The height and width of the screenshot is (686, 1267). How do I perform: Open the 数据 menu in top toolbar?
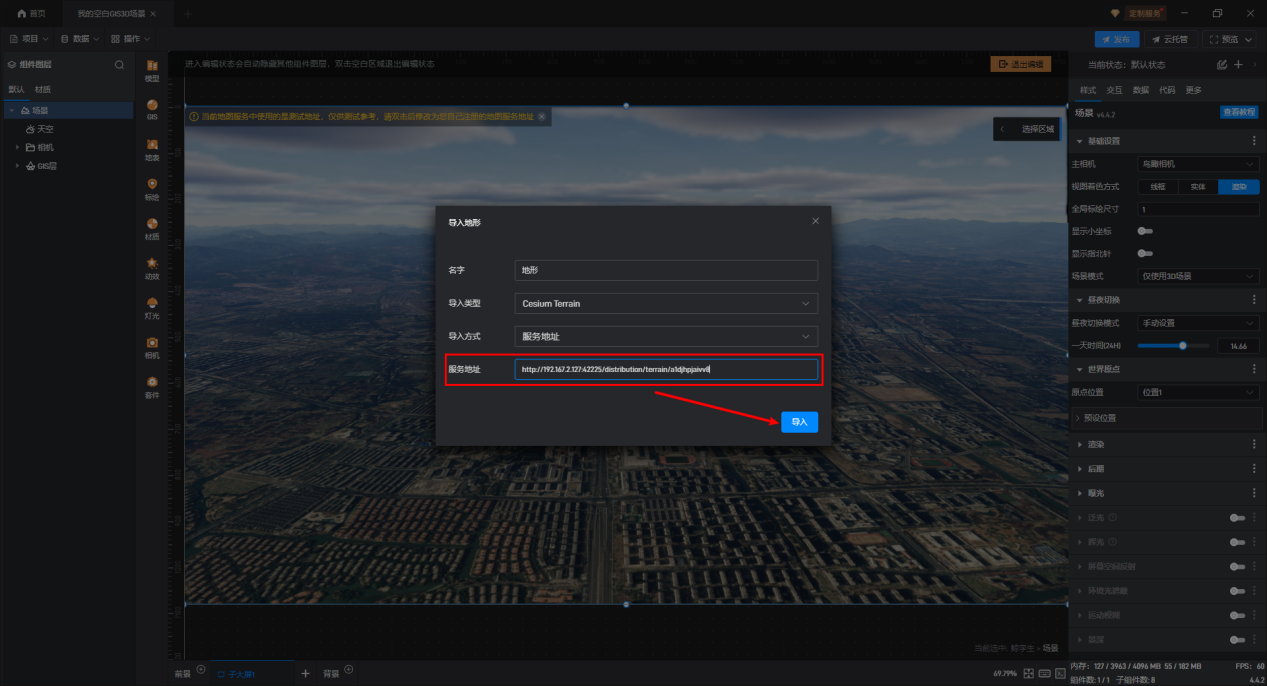[x=81, y=39]
